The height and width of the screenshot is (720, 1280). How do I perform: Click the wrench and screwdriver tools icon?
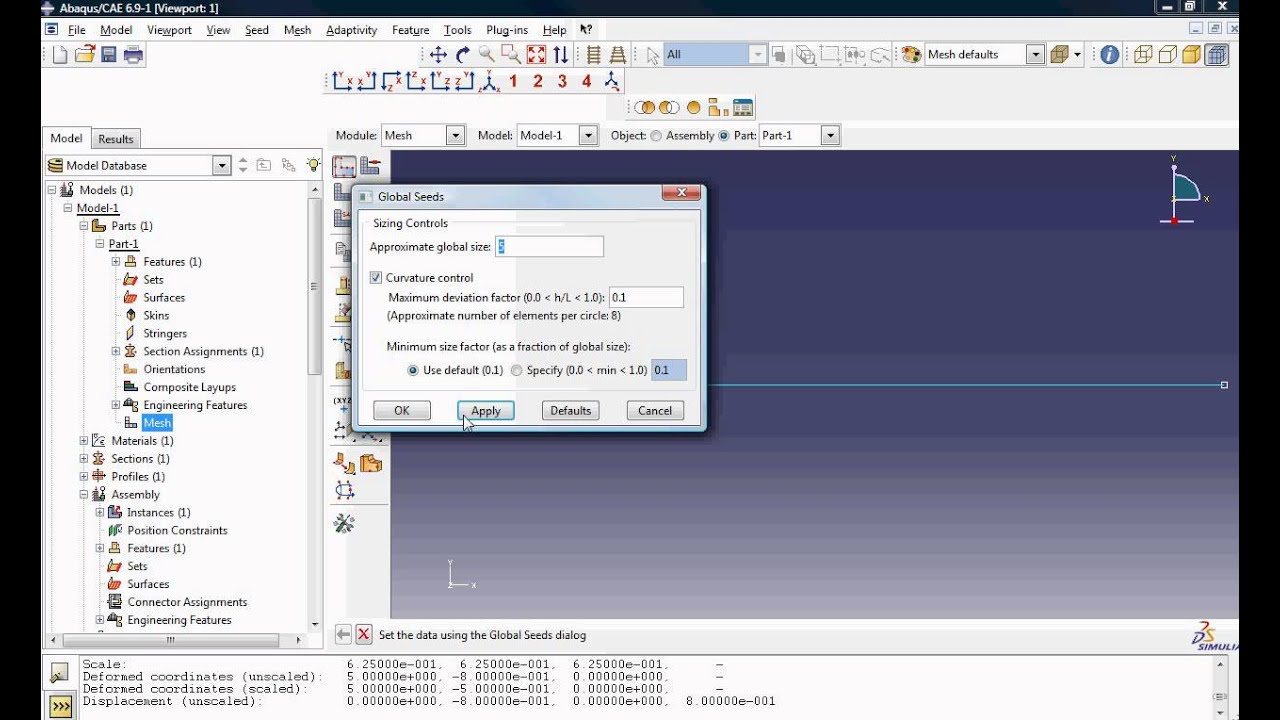click(x=344, y=523)
